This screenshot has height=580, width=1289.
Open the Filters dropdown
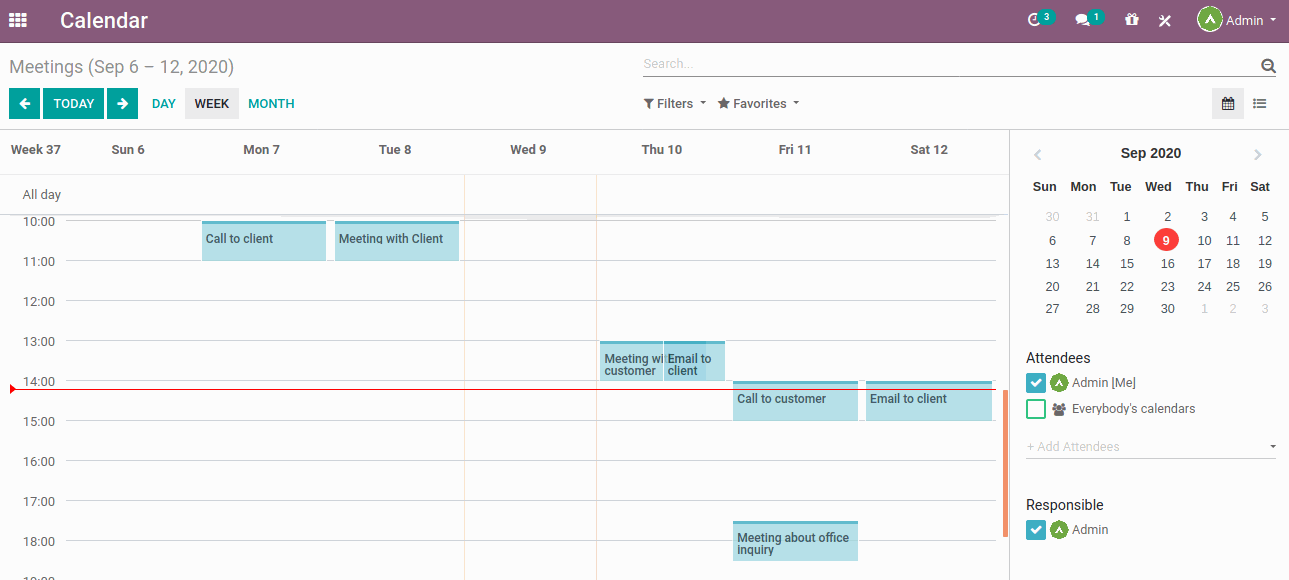[674, 103]
